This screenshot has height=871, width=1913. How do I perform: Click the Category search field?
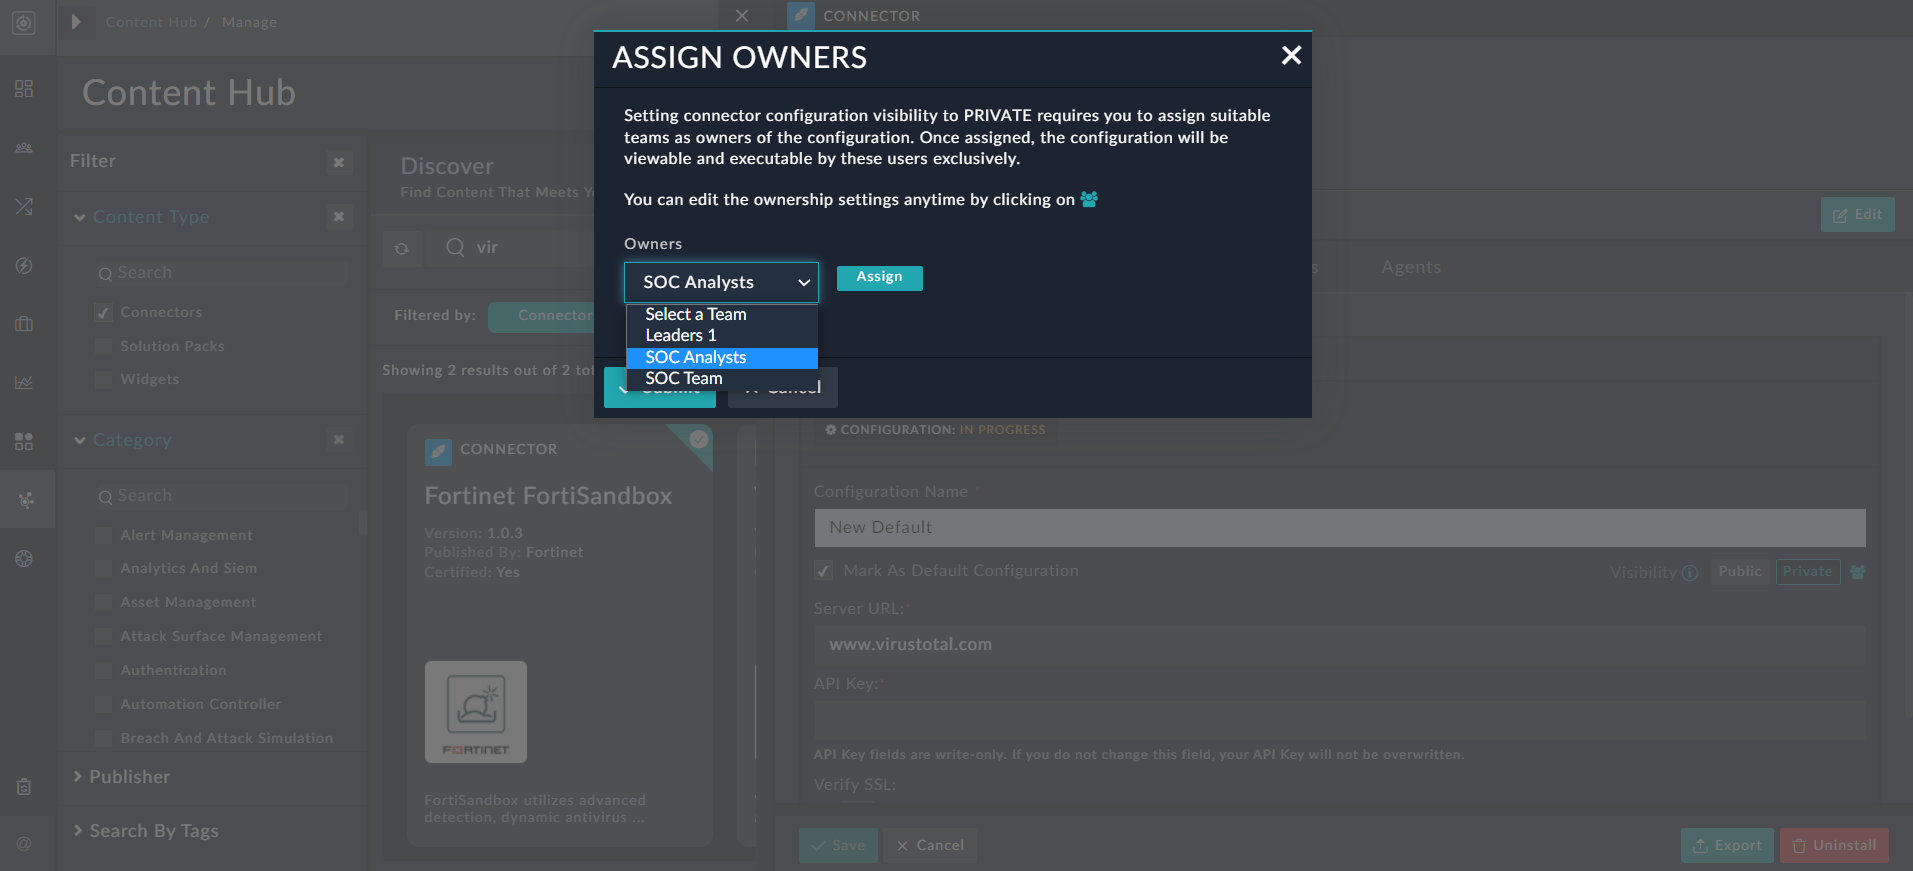click(x=221, y=496)
